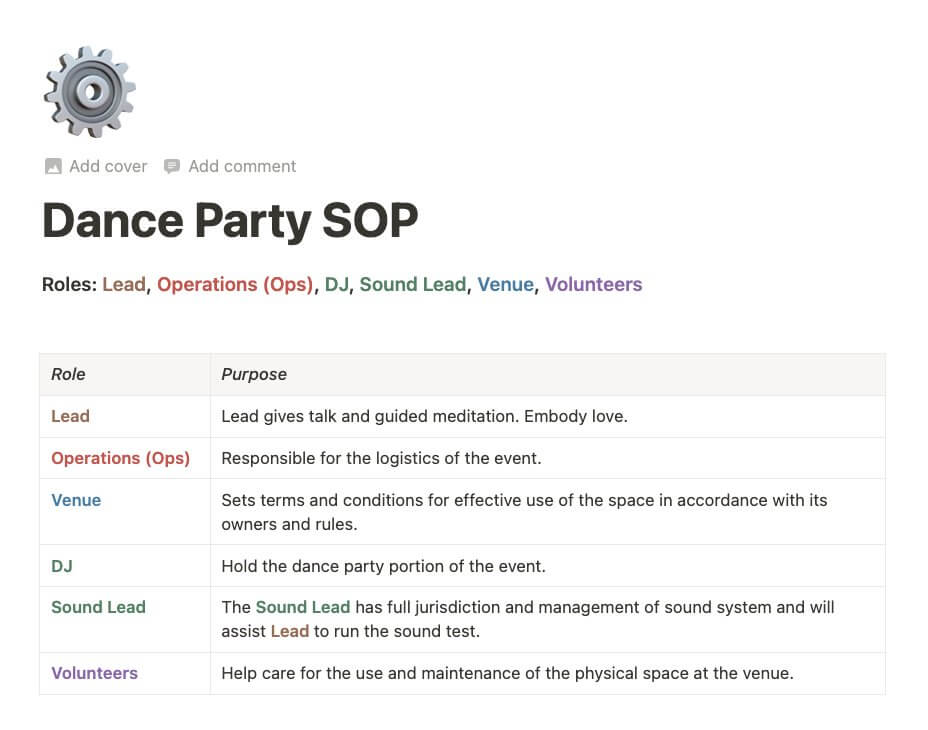Click Operations (Ops) link in table
The height and width of the screenshot is (730, 928).
[121, 458]
